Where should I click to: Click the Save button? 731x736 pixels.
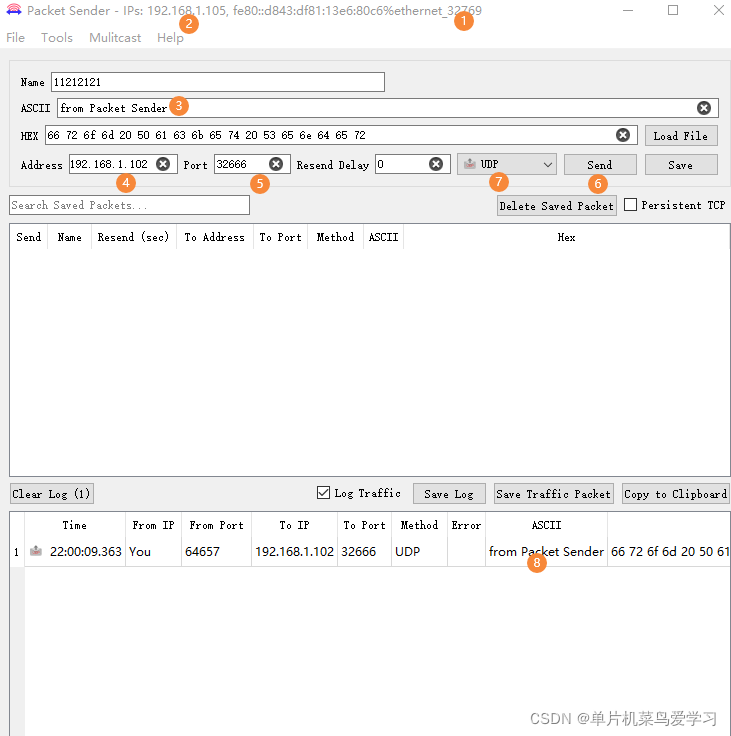coord(681,165)
